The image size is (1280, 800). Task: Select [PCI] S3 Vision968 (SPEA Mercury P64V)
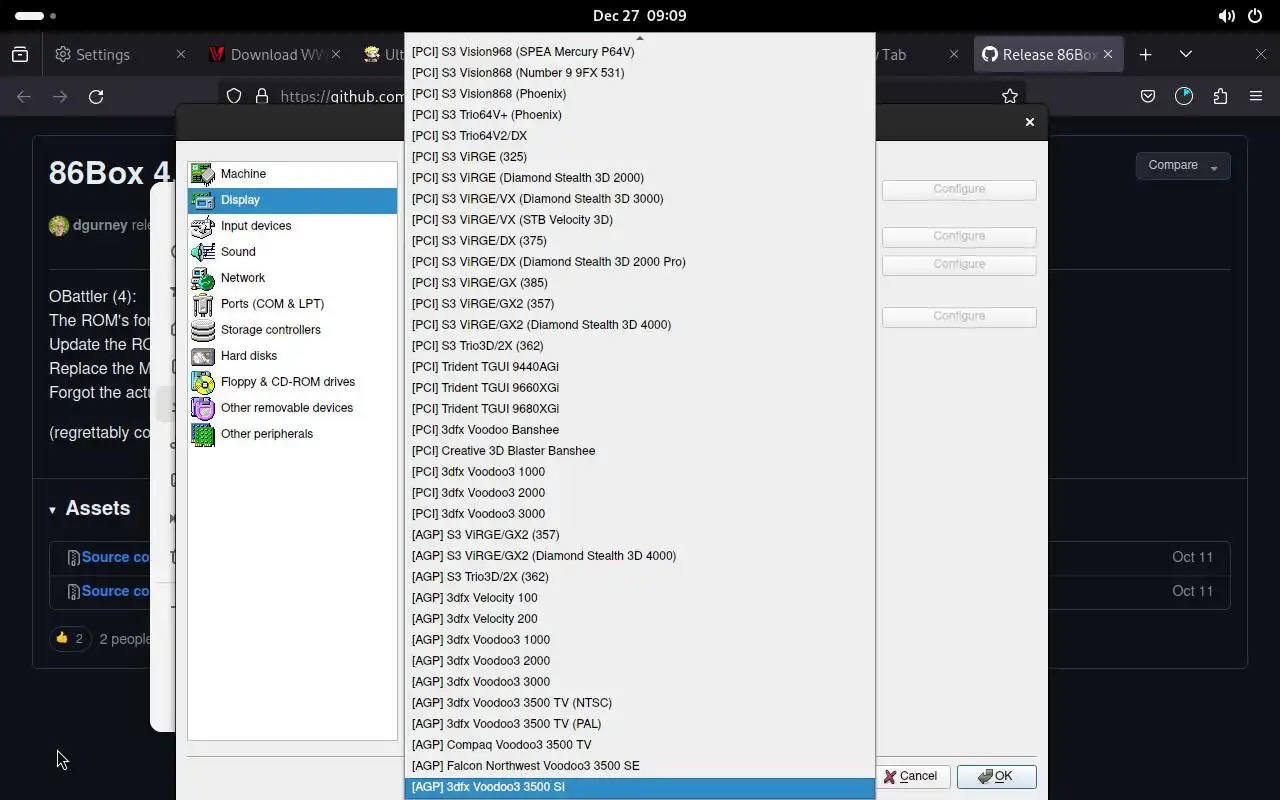640,52
